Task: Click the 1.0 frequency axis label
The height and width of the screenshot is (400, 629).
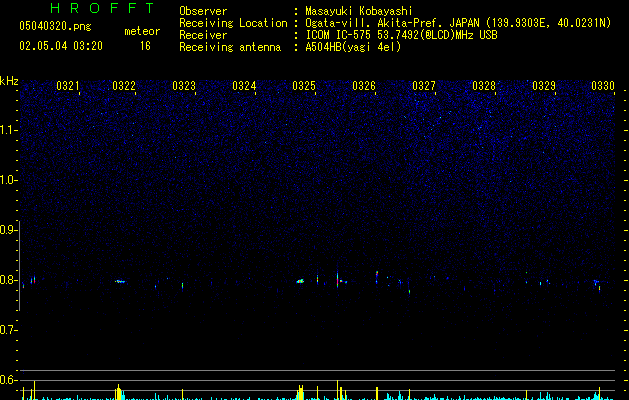Action: [x=8, y=180]
